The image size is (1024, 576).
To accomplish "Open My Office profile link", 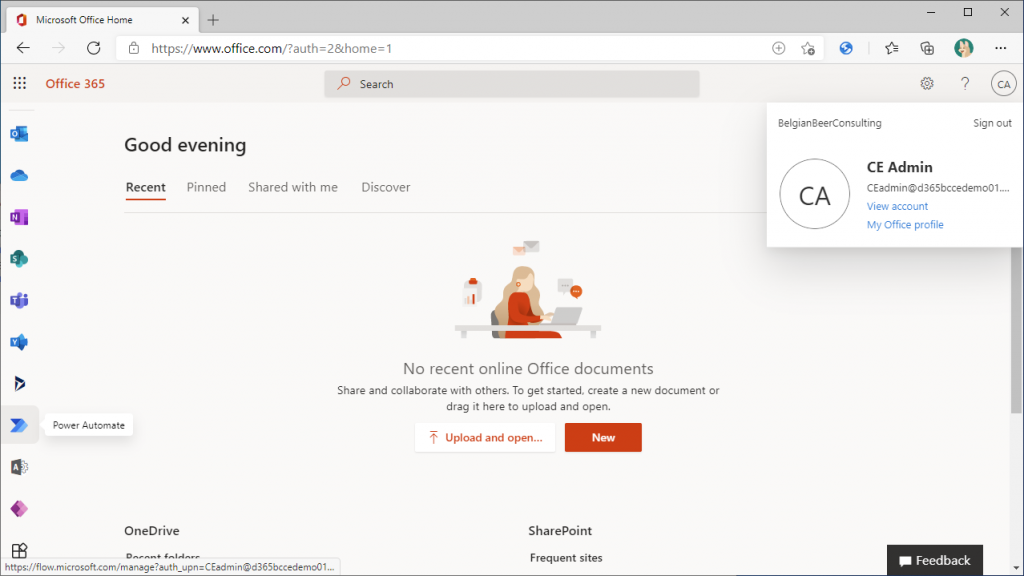I will (x=904, y=225).
